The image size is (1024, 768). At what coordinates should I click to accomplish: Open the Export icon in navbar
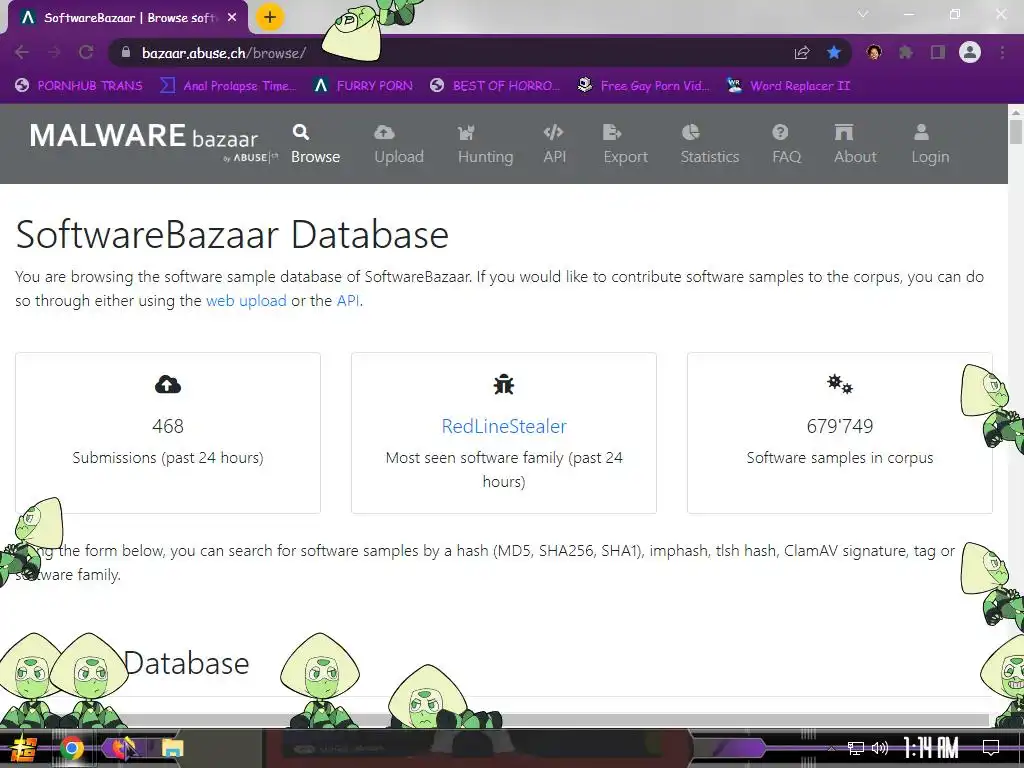click(612, 133)
